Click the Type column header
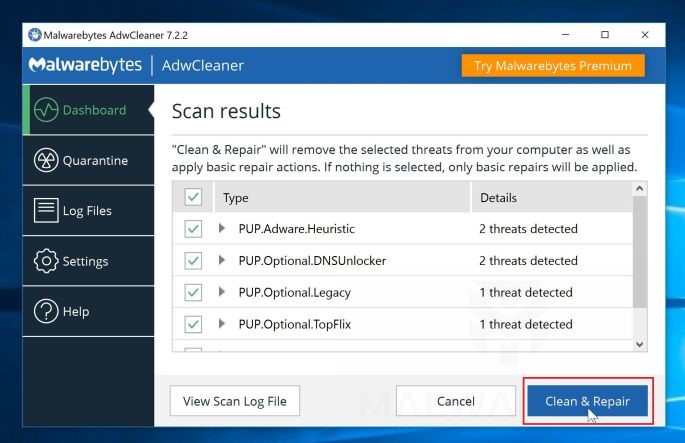Image resolution: width=685 pixels, height=443 pixels. coord(342,197)
